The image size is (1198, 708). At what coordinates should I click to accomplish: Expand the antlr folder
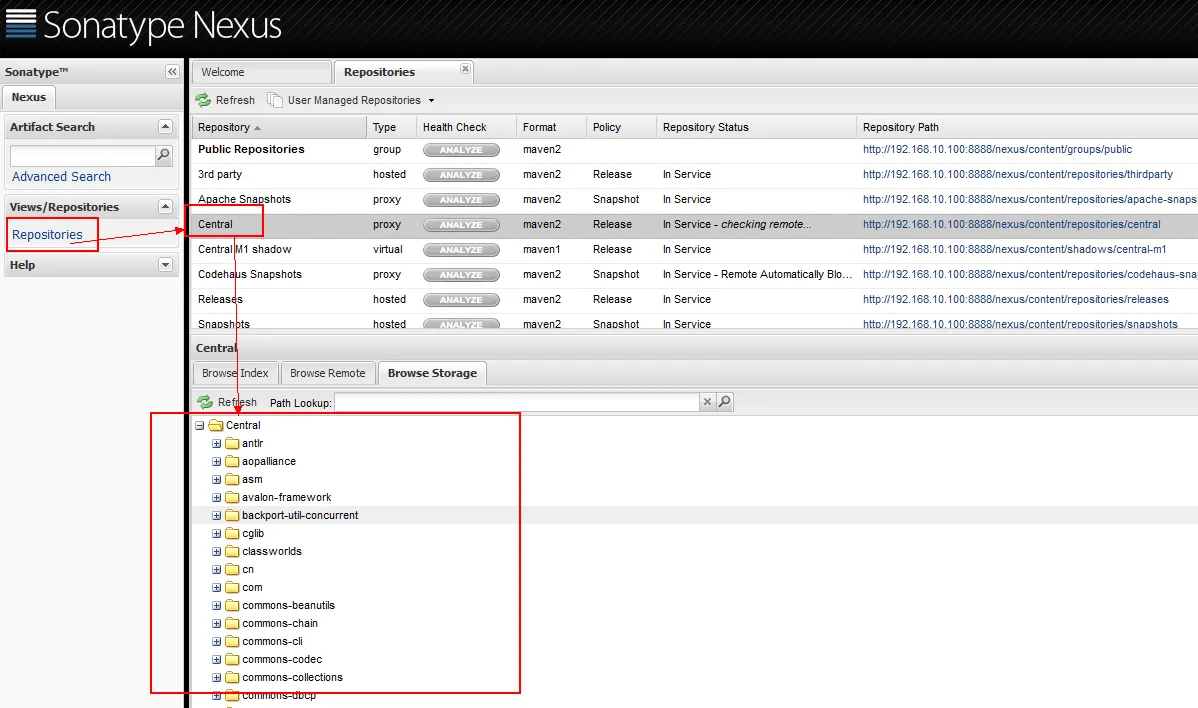coord(216,443)
